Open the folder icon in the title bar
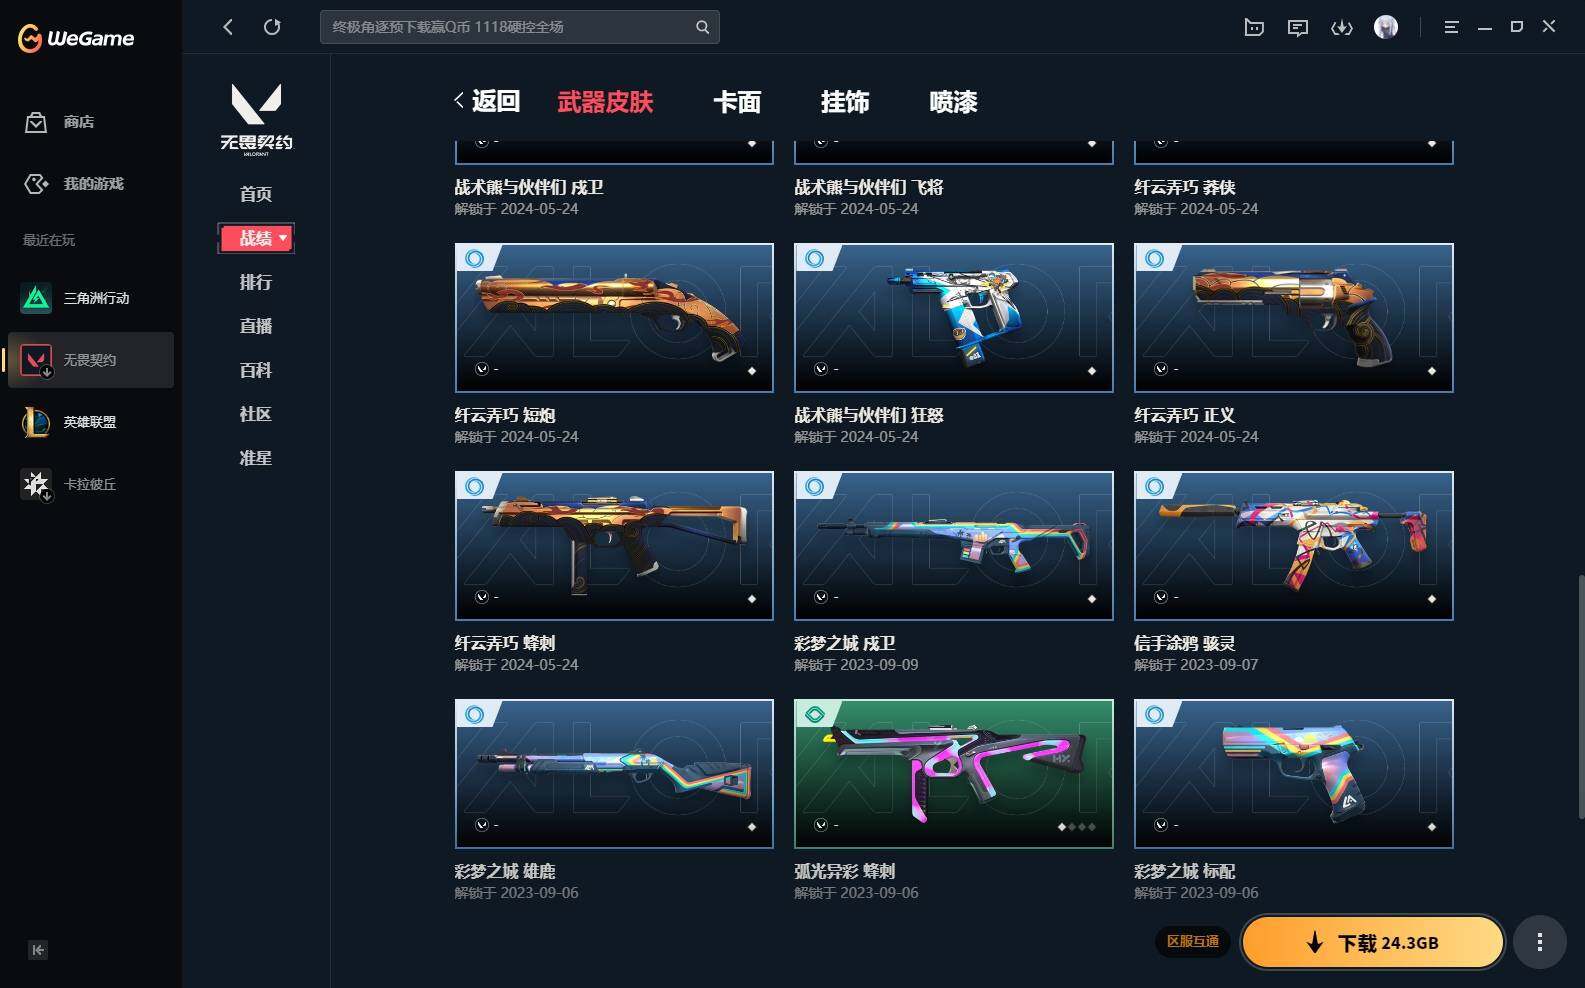The height and width of the screenshot is (988, 1585). tap(1254, 27)
